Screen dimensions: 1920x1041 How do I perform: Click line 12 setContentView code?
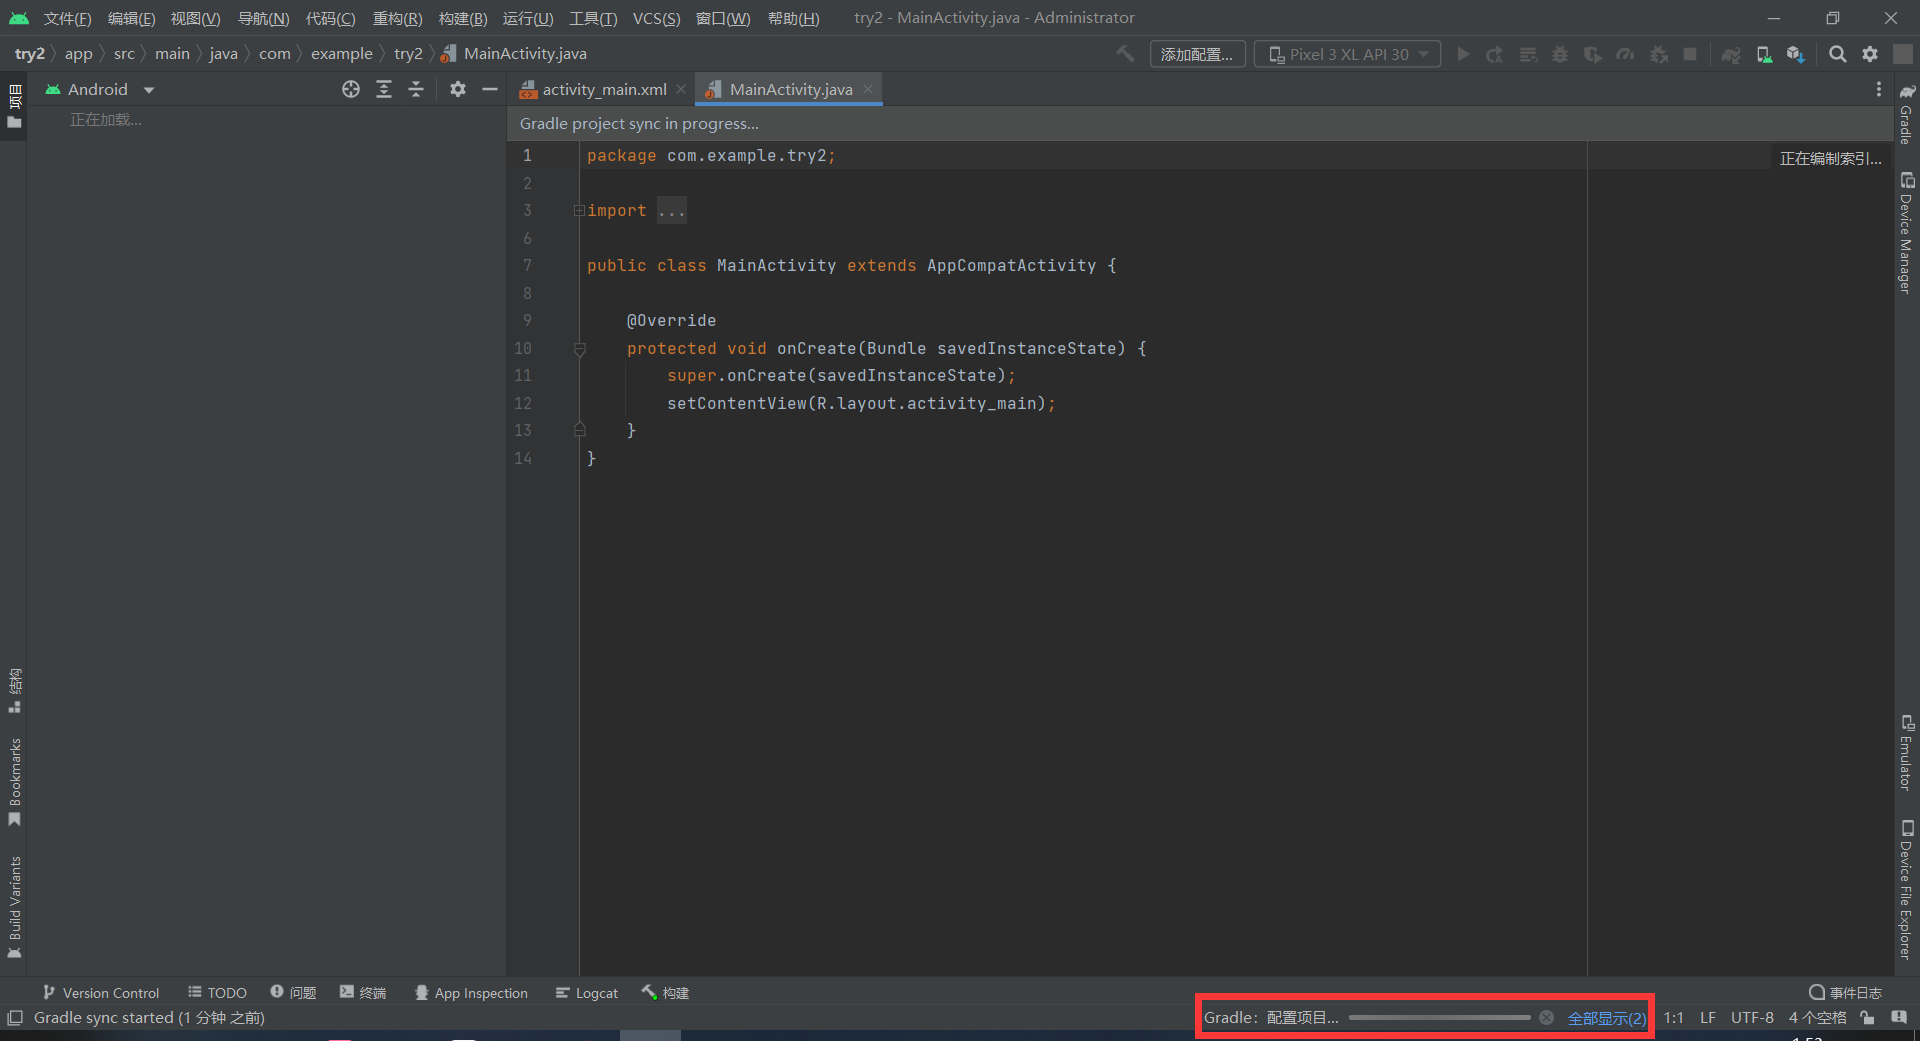coord(861,403)
